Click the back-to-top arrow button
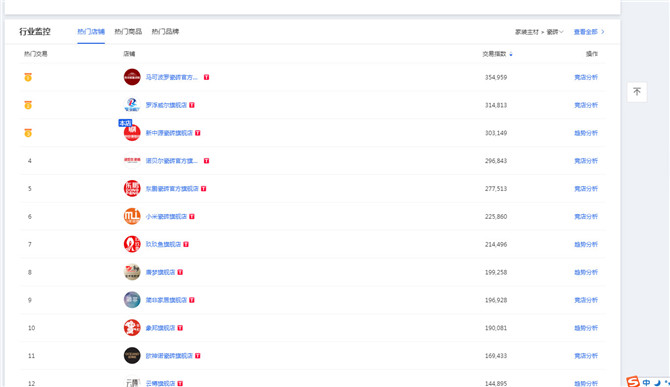 [x=637, y=92]
